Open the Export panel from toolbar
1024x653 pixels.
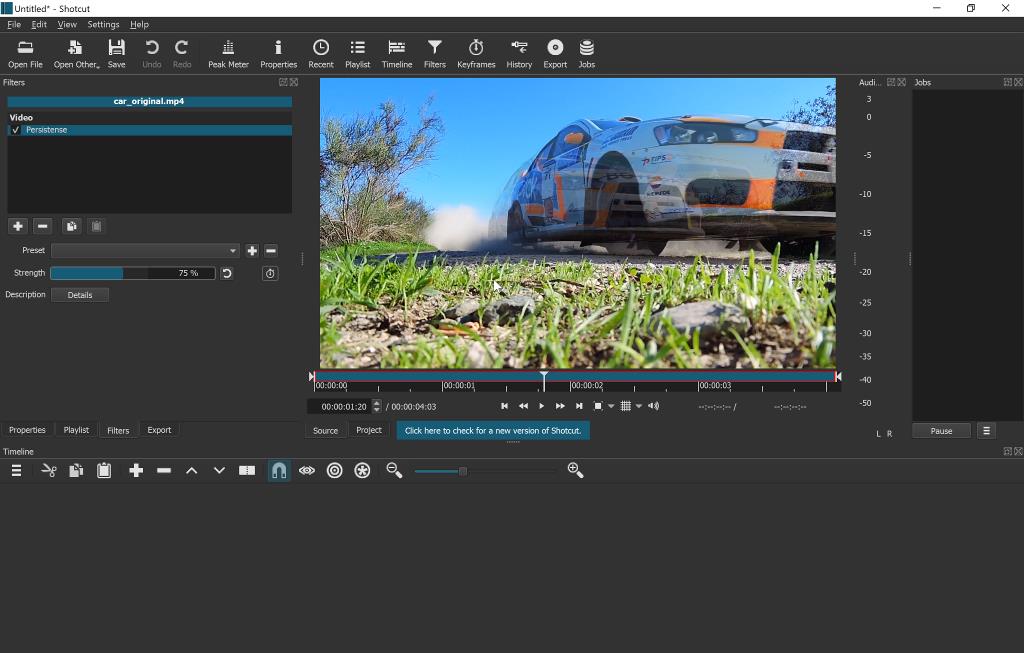pyautogui.click(x=555, y=54)
